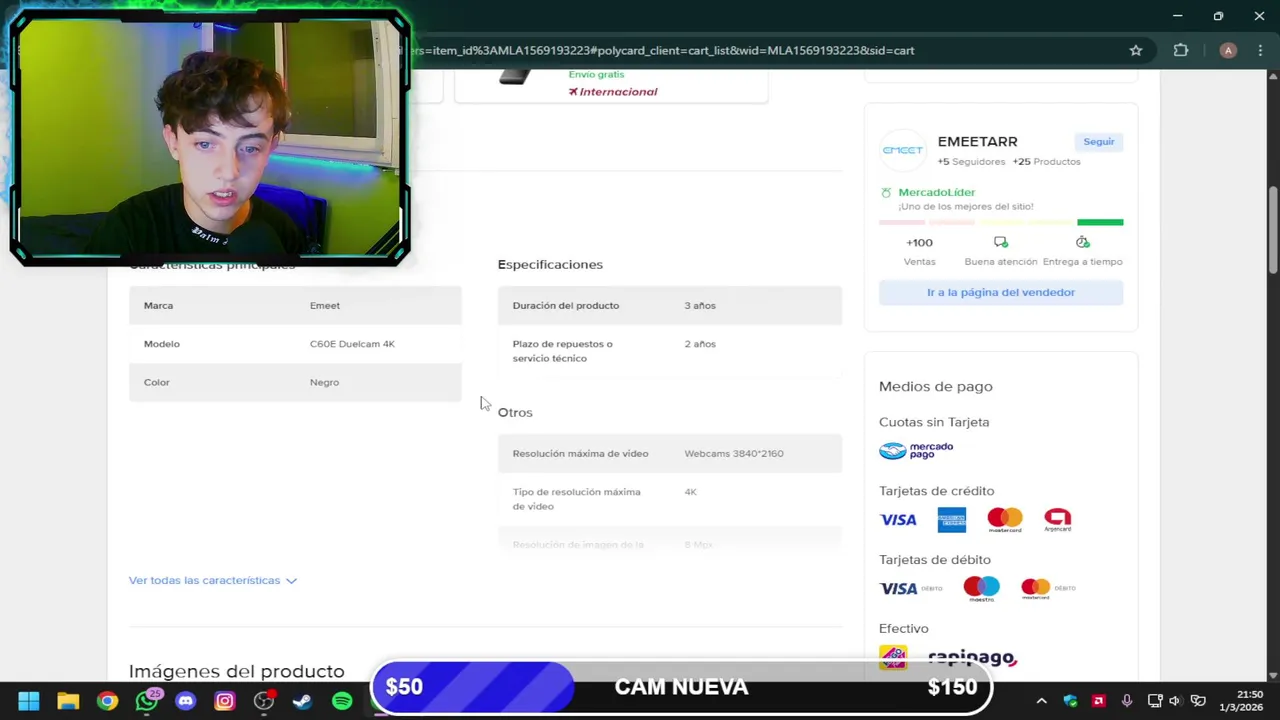Screen dimensions: 1280x720
Task: Click the Cuotas sin Tarjeta heading
Action: [x=934, y=422]
